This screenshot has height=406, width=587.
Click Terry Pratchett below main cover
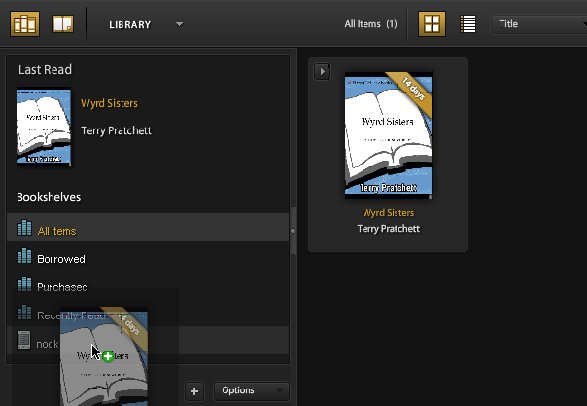[389, 229]
